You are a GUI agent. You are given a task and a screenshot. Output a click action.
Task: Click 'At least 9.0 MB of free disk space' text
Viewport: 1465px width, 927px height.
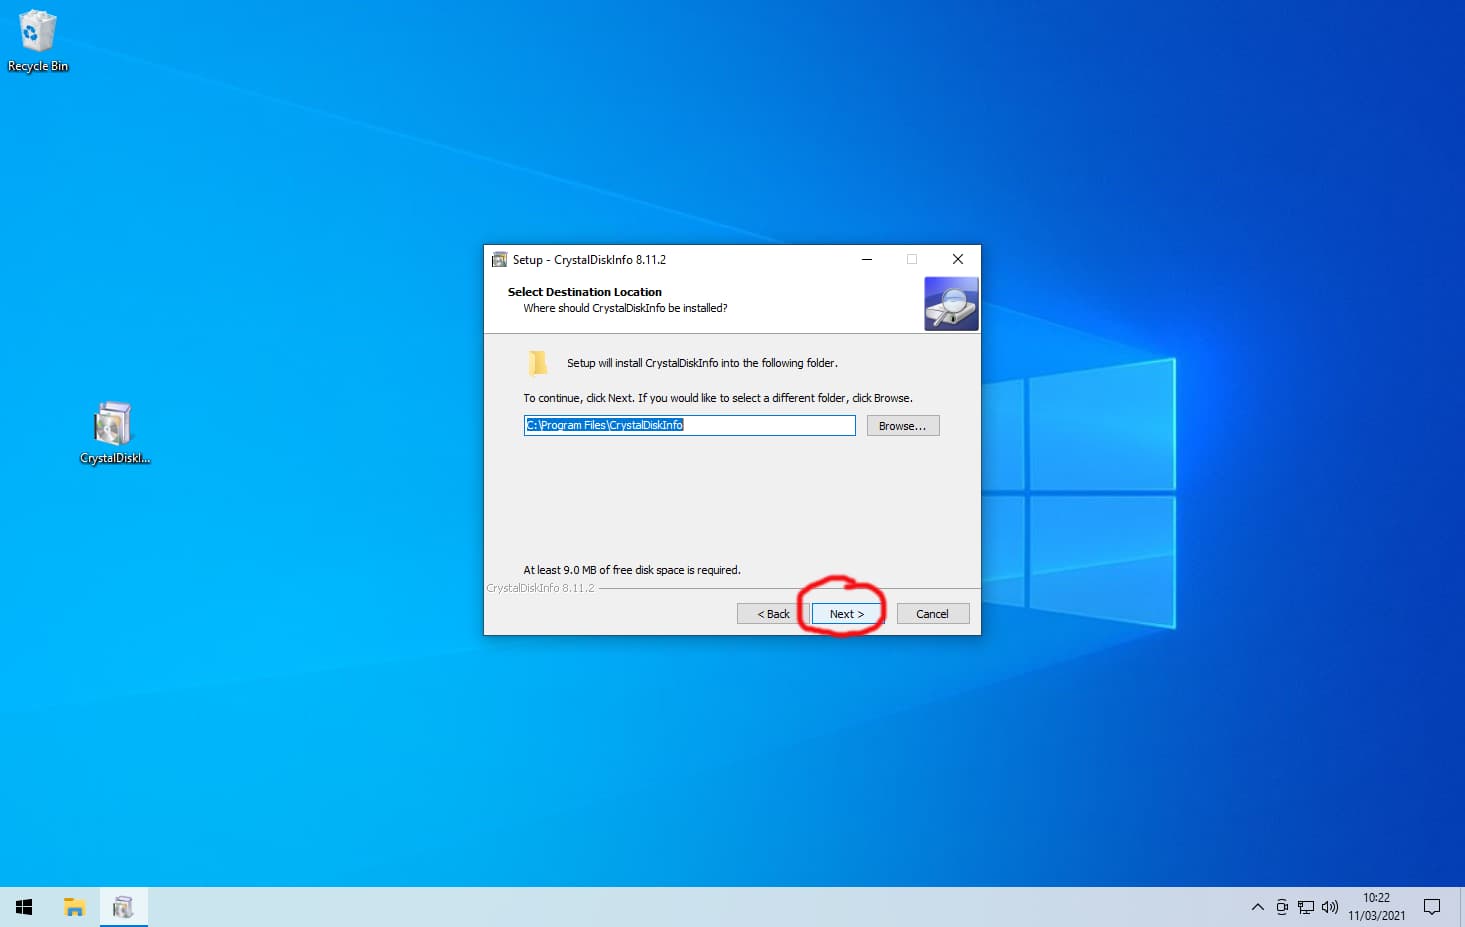coord(632,570)
